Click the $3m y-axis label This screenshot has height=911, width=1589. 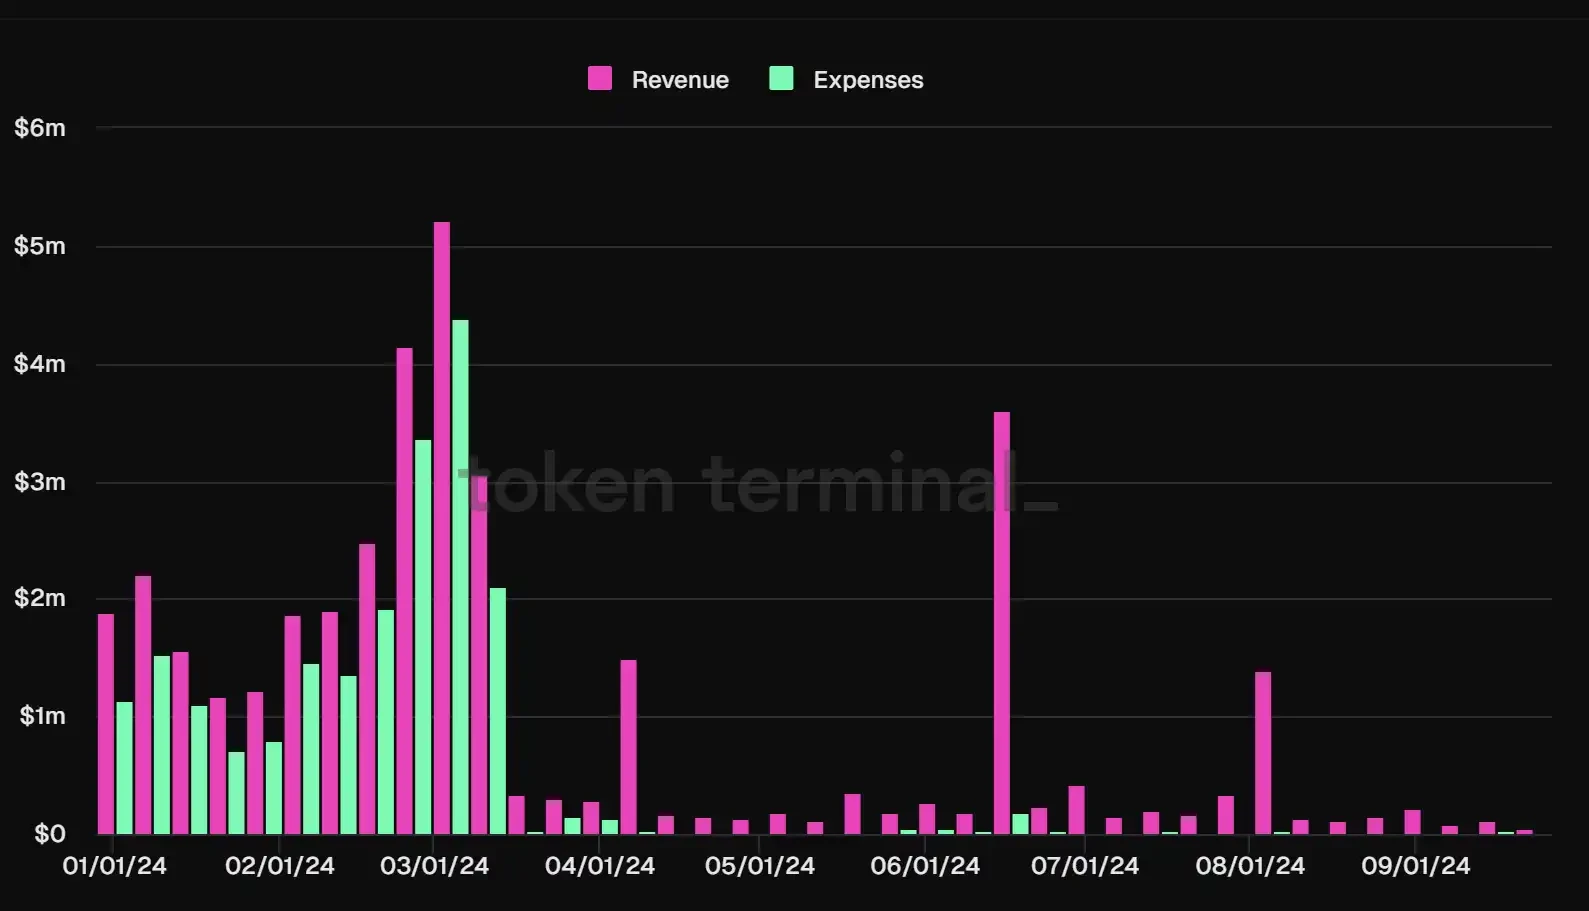click(40, 482)
